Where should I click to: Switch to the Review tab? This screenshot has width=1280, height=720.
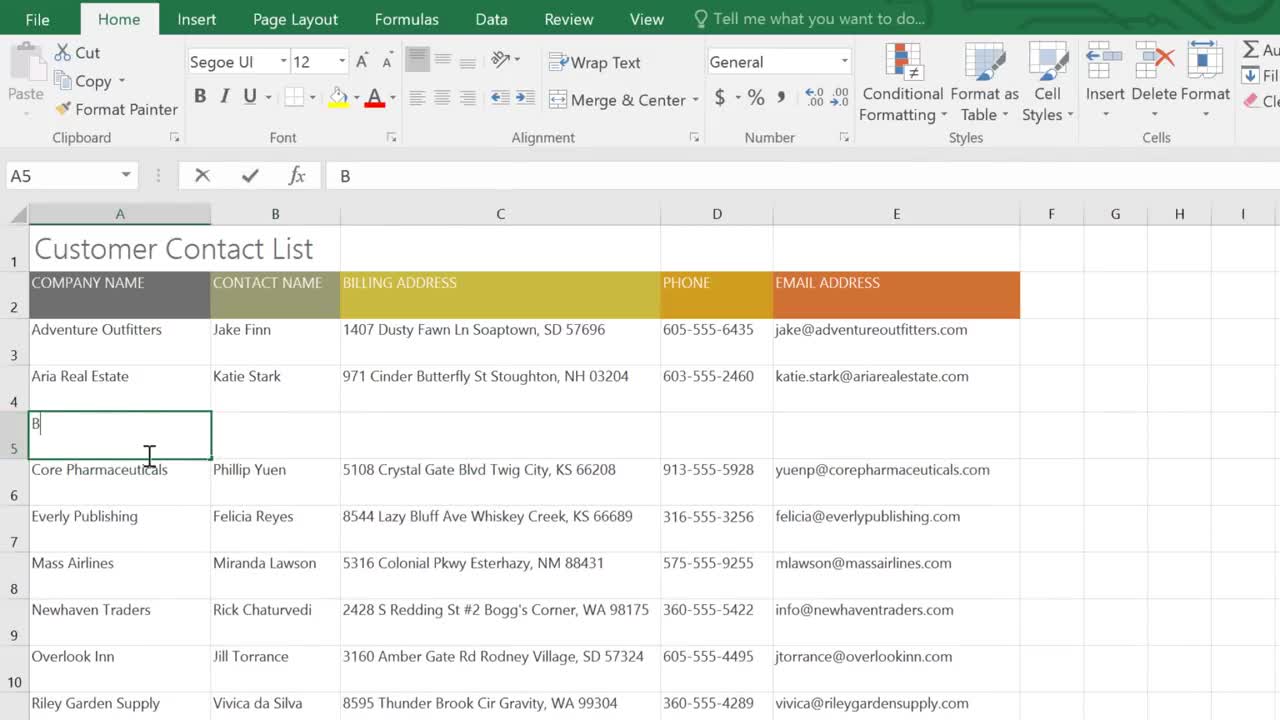coord(568,19)
